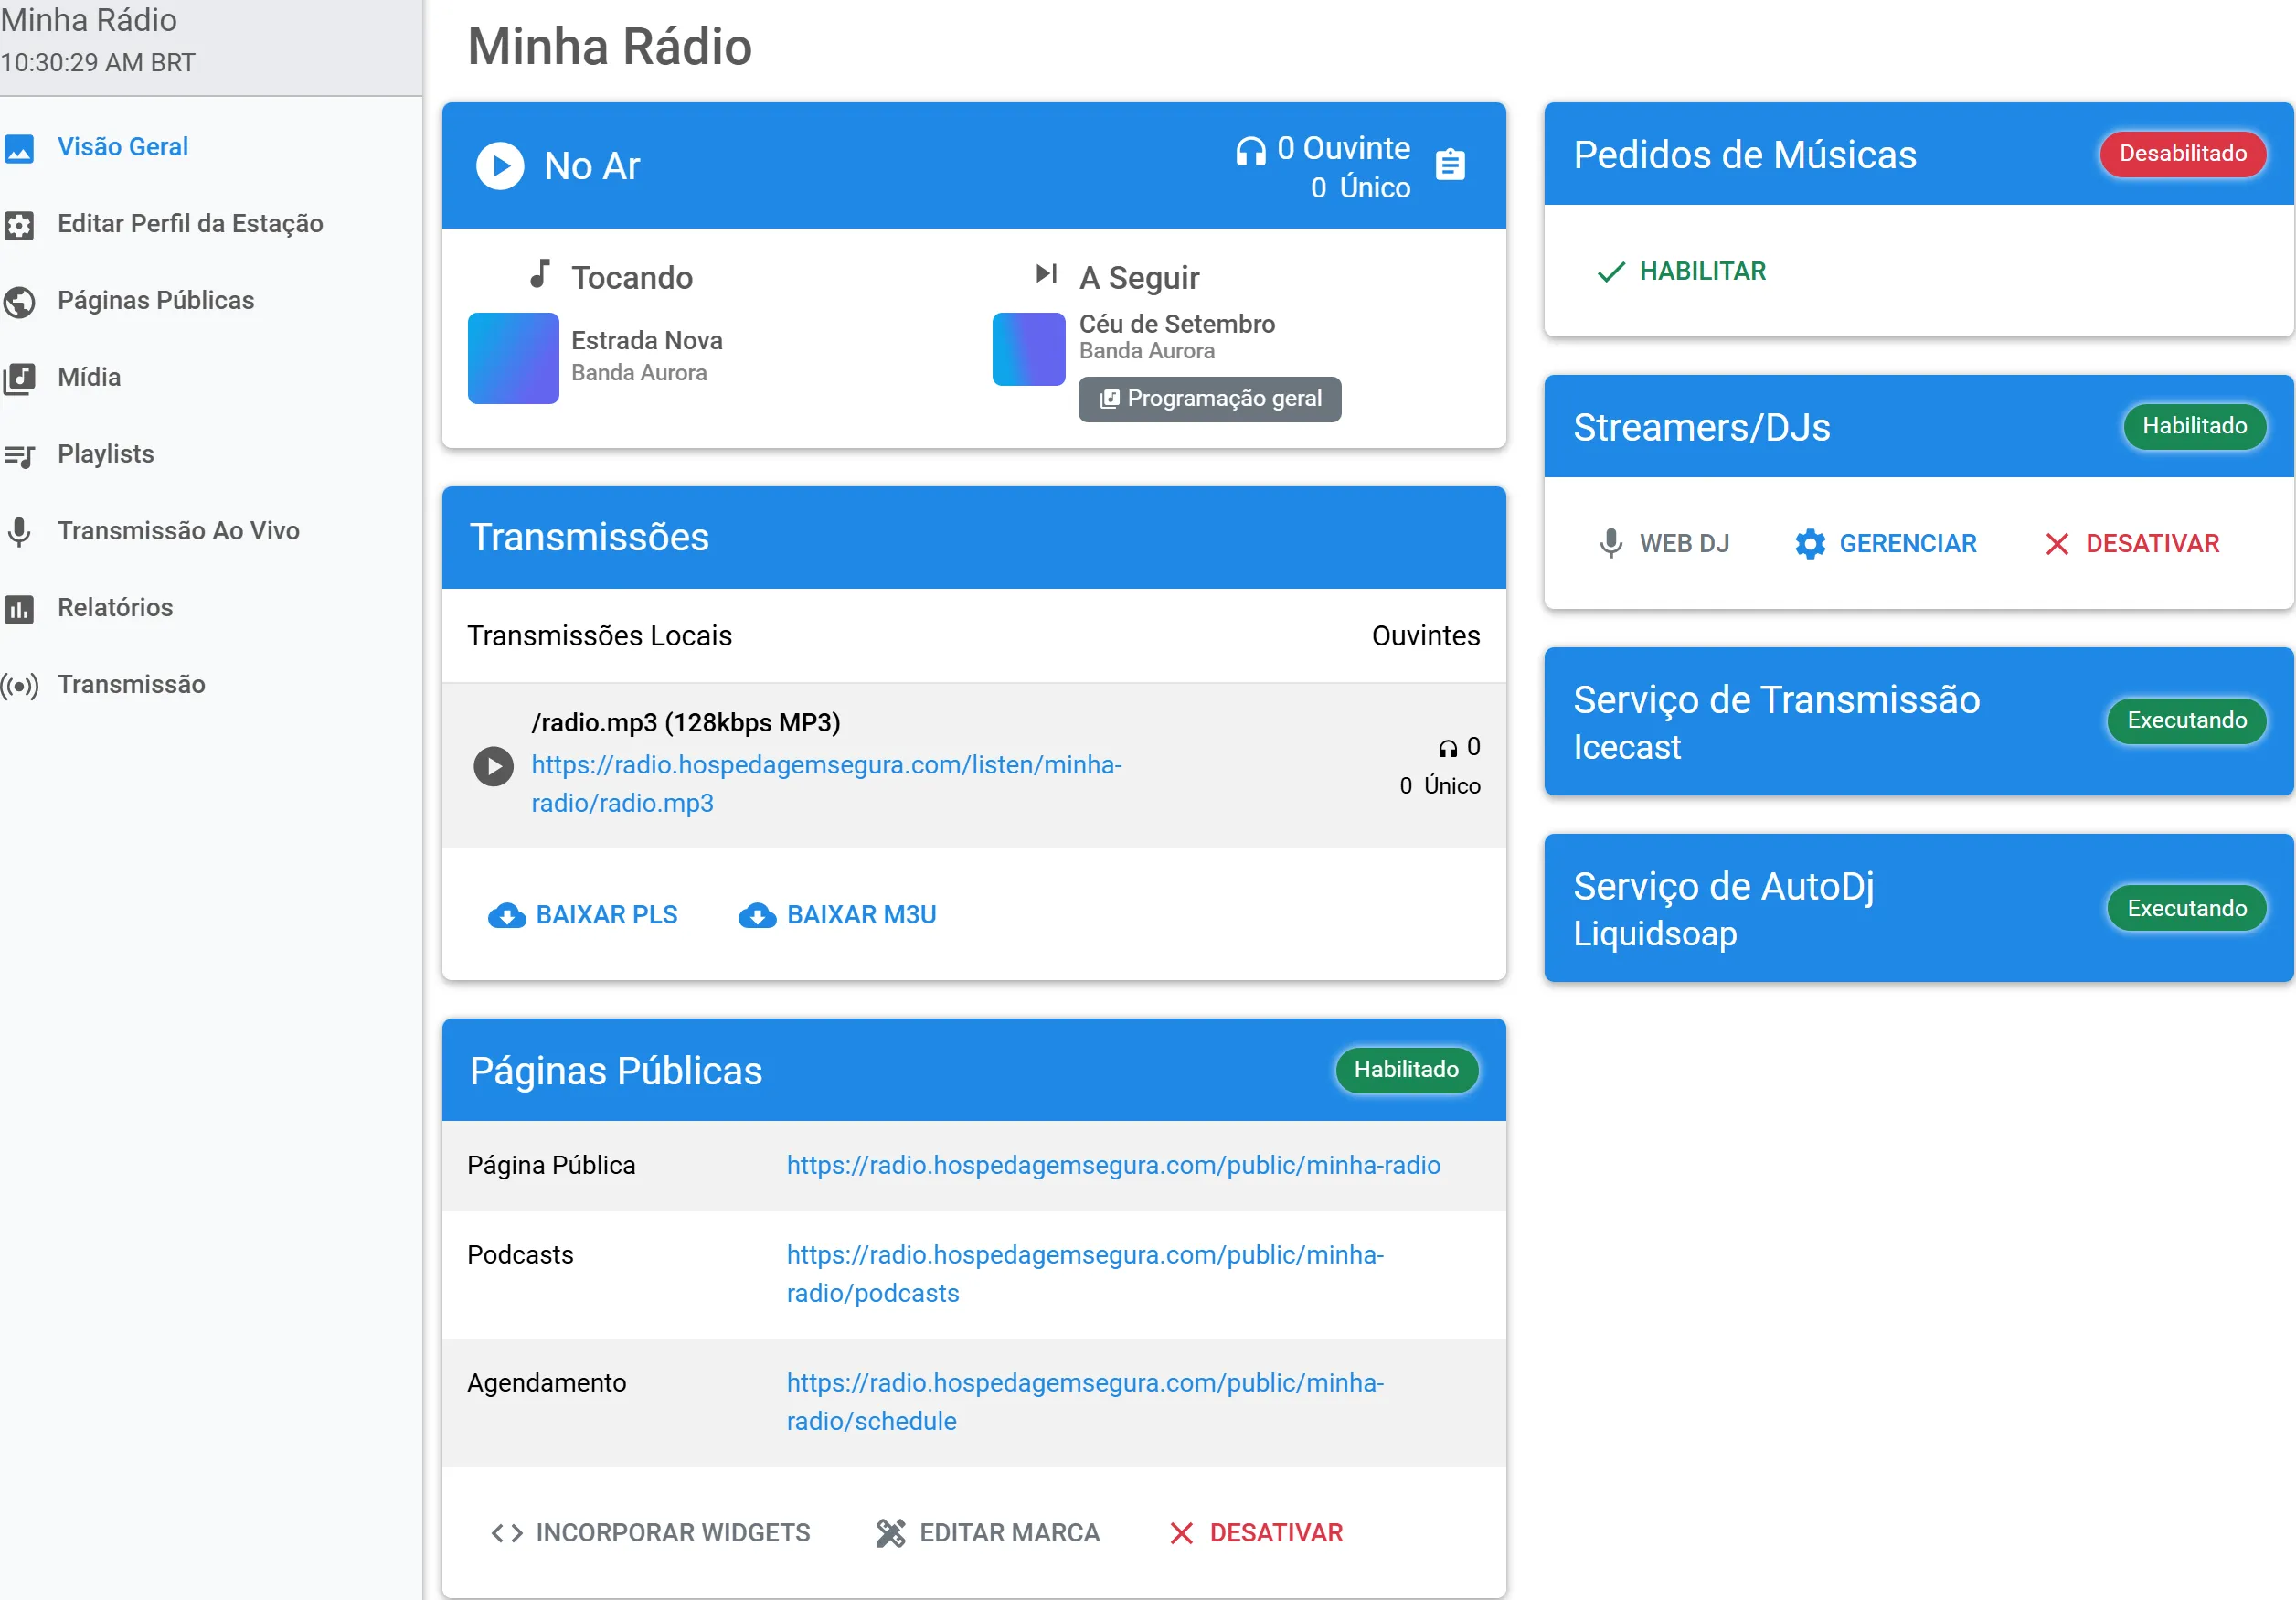Open Editar Perfil da Estação

pos(190,224)
